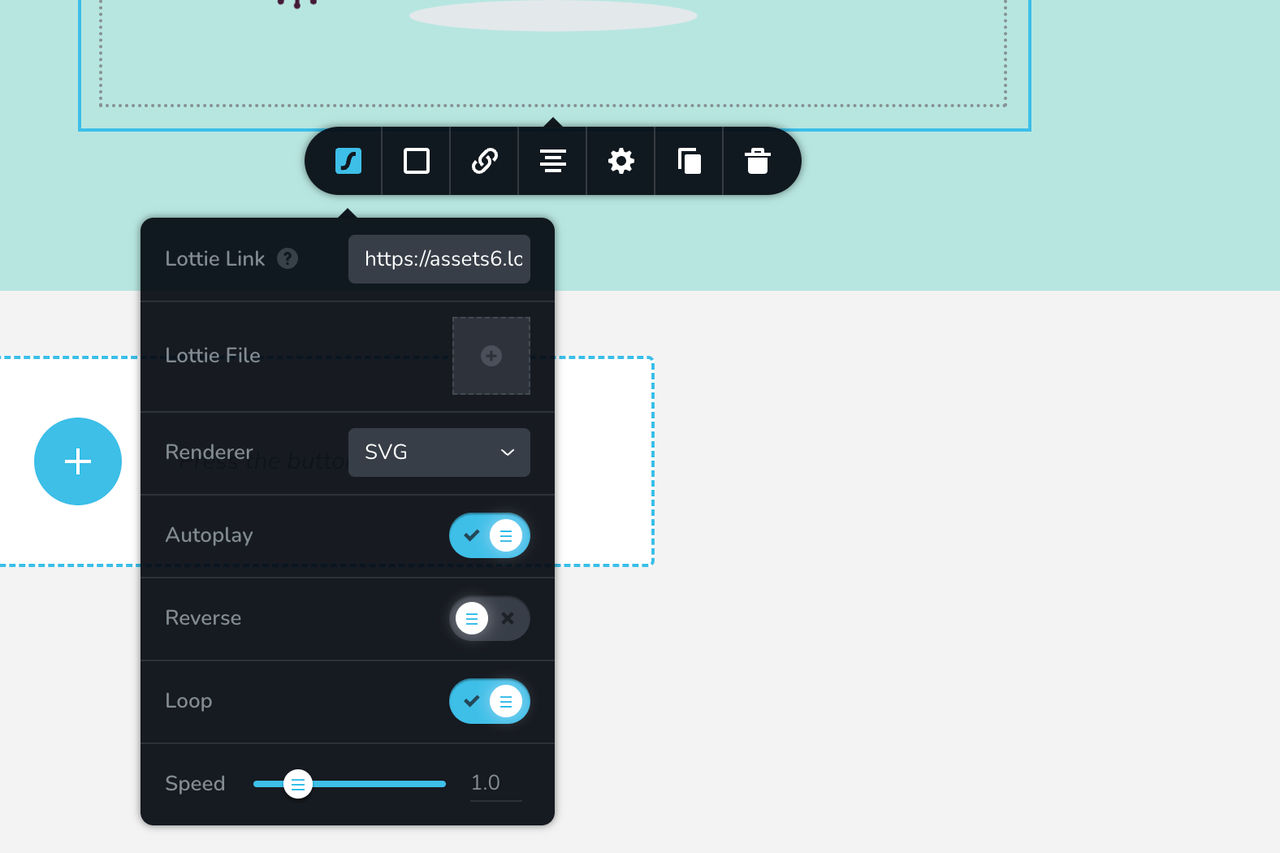
Task: Click the Speed value 1.0 field
Action: pyautogui.click(x=496, y=783)
